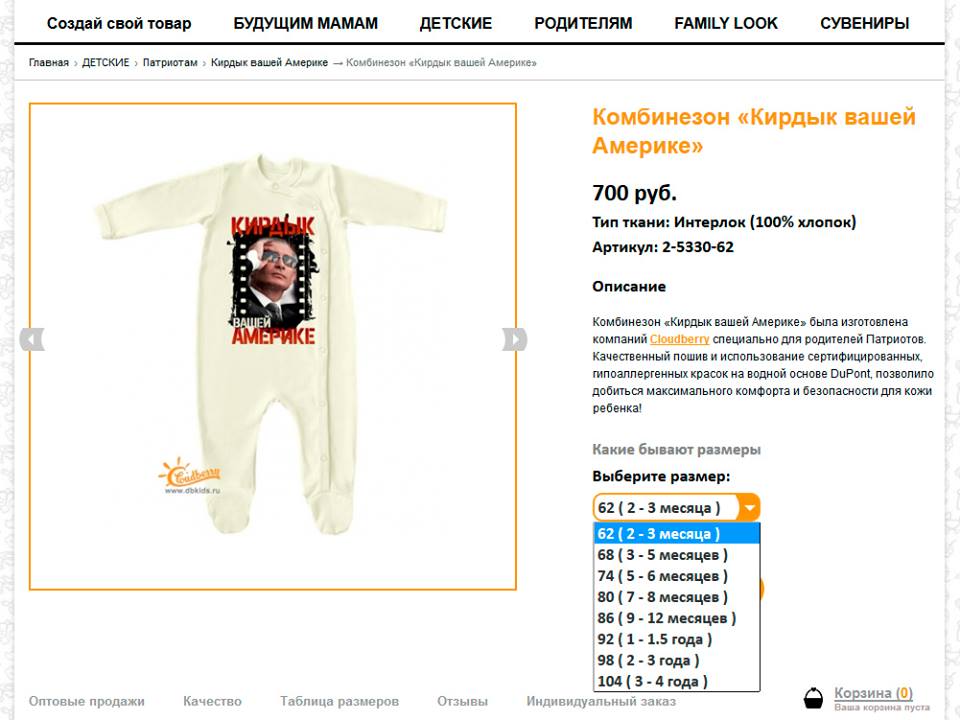Follow the Cloudberry link in description
Screen dimensions: 960x720
(x=679, y=339)
